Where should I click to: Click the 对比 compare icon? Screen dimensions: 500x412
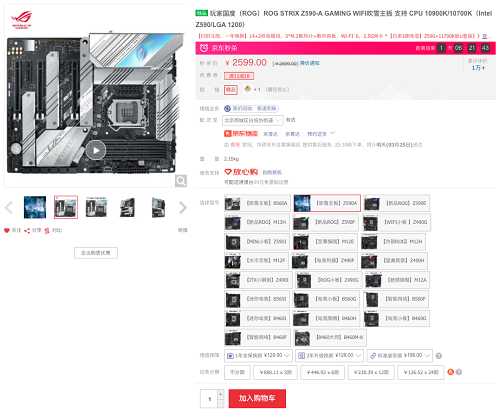tap(47, 230)
